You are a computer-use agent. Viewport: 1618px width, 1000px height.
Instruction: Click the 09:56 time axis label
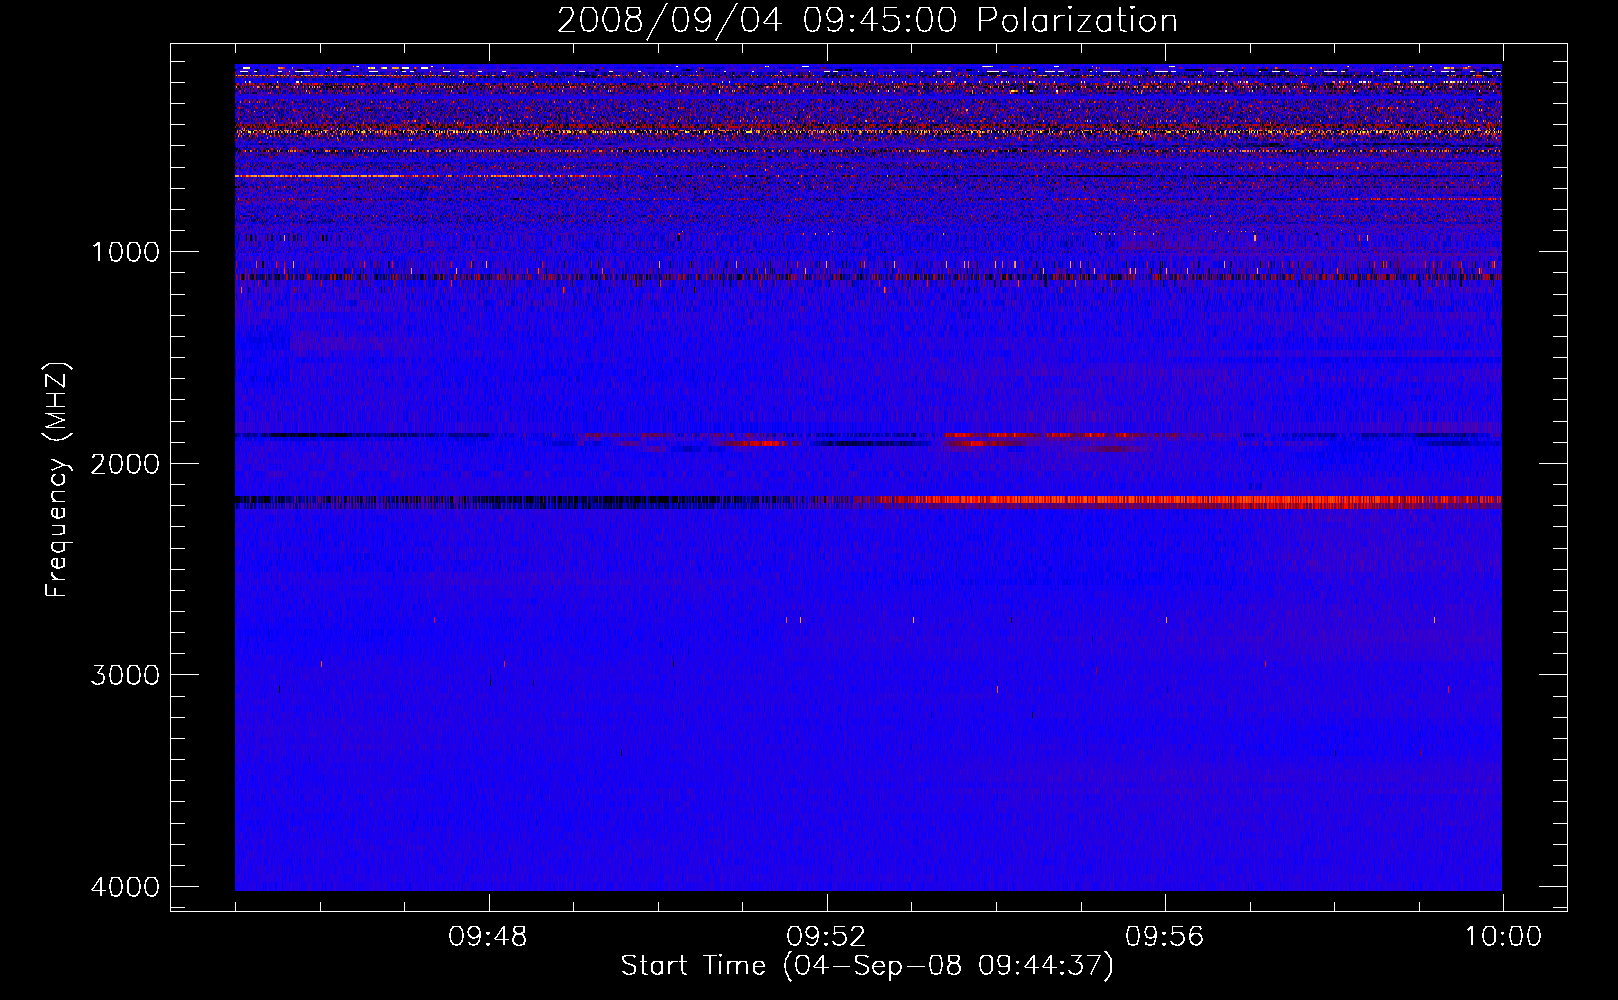1164,937
